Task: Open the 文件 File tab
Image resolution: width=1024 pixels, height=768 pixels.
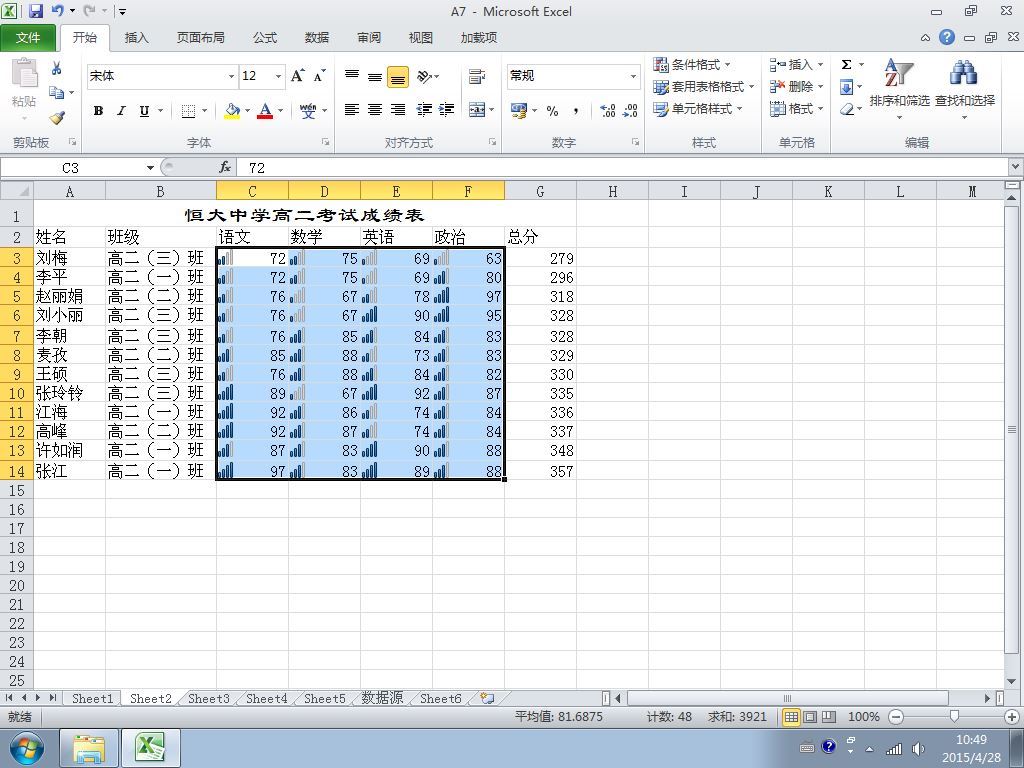Action: click(x=27, y=38)
